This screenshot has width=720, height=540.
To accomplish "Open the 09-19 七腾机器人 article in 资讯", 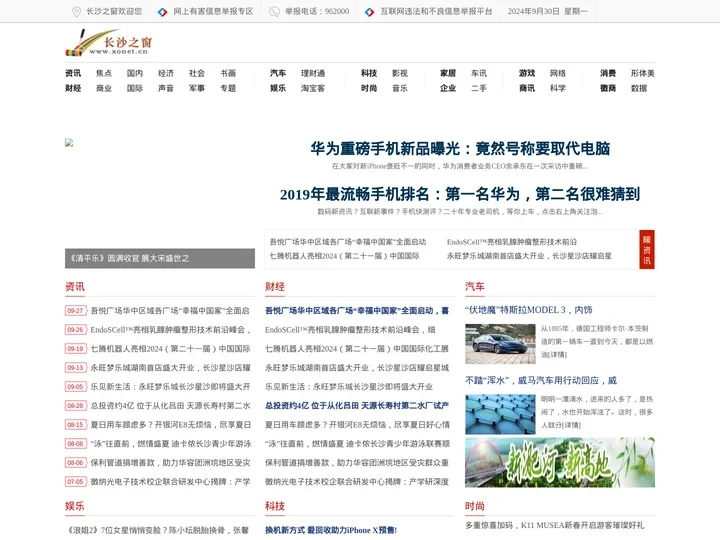I will pos(170,349).
